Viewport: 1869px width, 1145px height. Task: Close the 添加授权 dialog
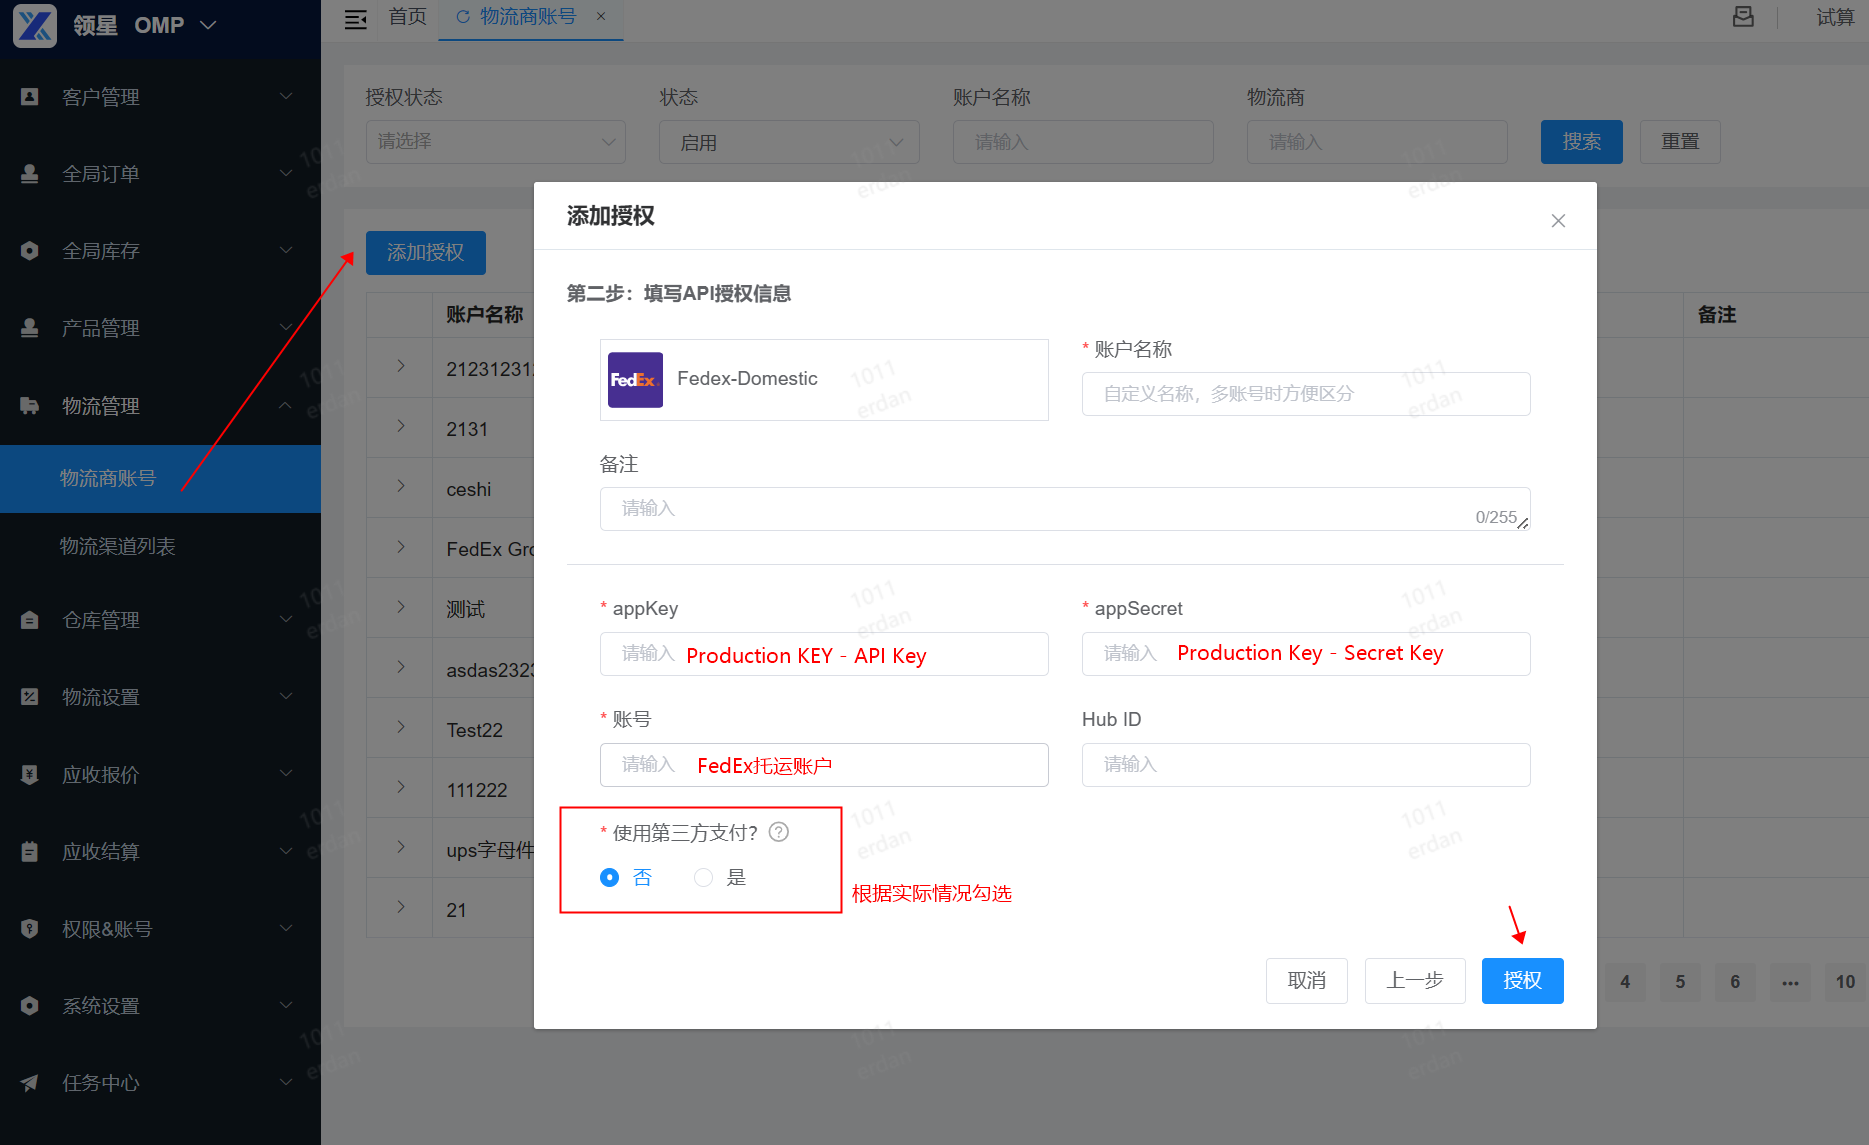1557,221
